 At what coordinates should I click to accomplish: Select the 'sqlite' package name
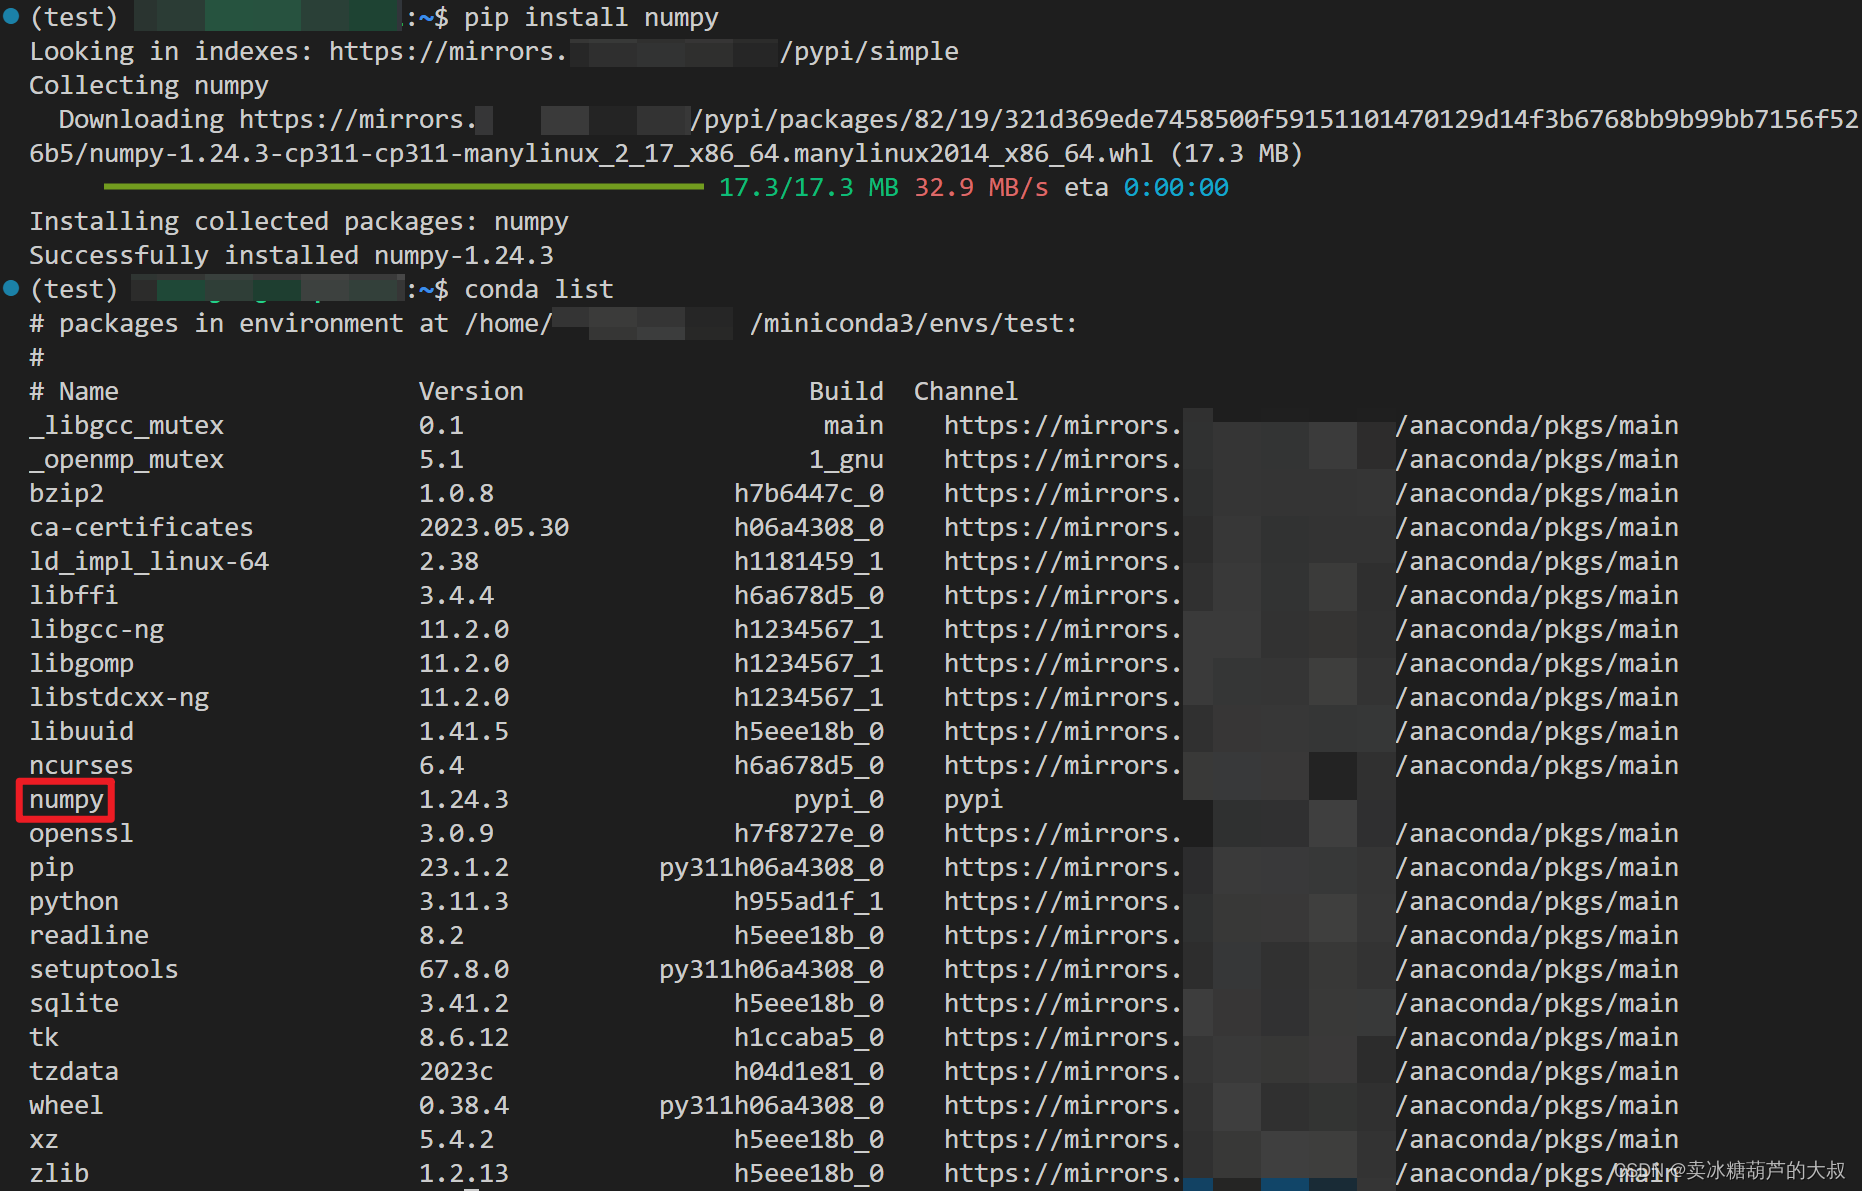point(74,1004)
